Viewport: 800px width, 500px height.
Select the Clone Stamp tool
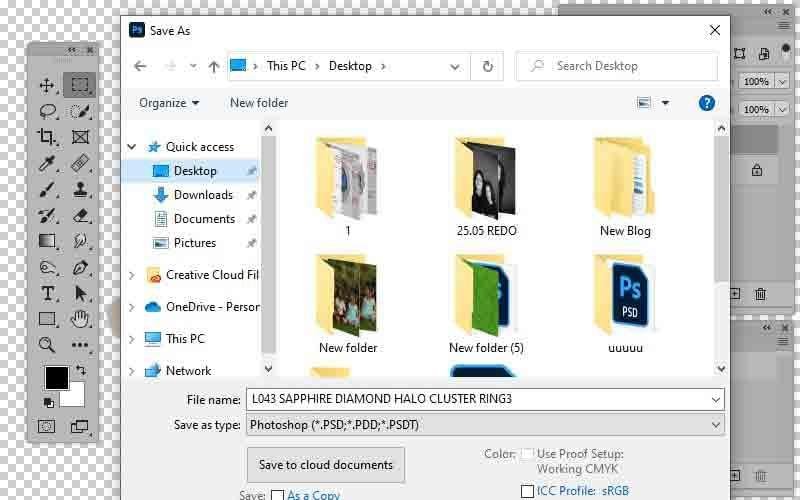click(80, 189)
